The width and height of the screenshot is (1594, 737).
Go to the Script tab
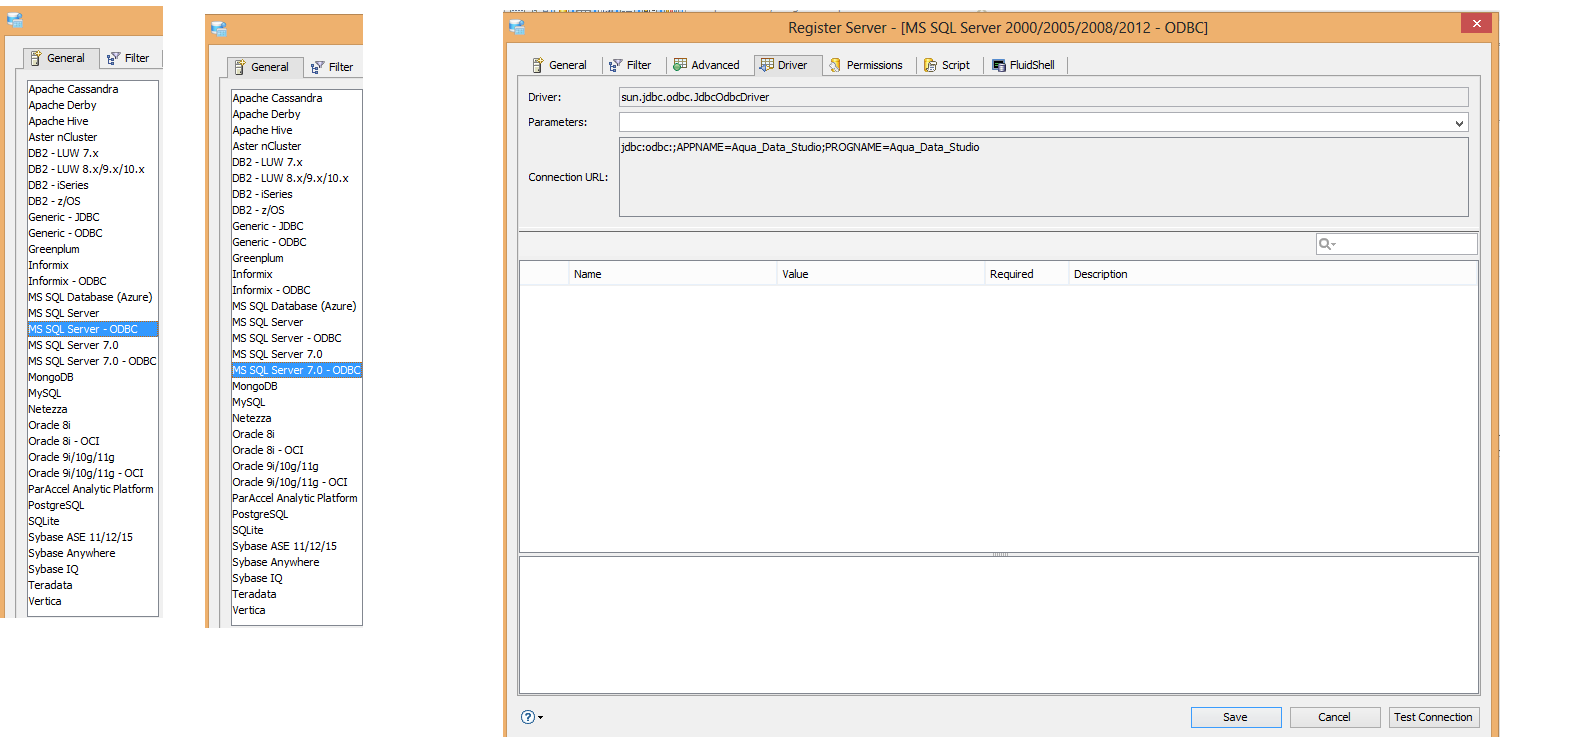(x=946, y=65)
